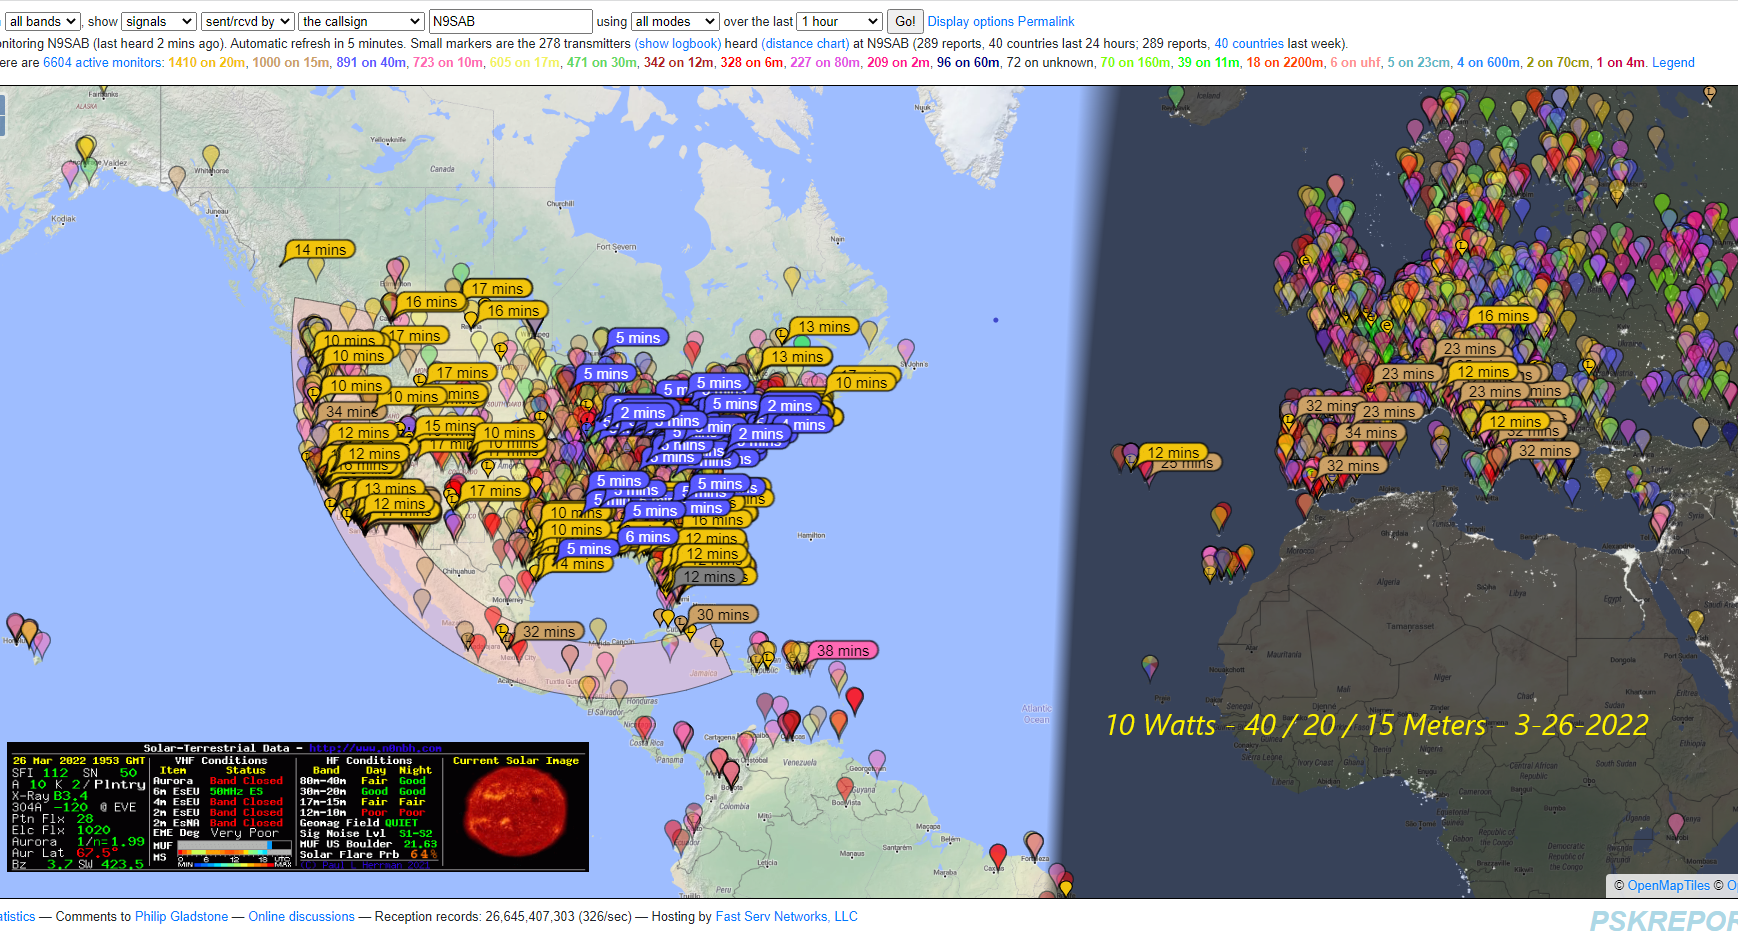Click the green map marker near Iceland
Screen dimensions: 1738x935
(x=1176, y=97)
